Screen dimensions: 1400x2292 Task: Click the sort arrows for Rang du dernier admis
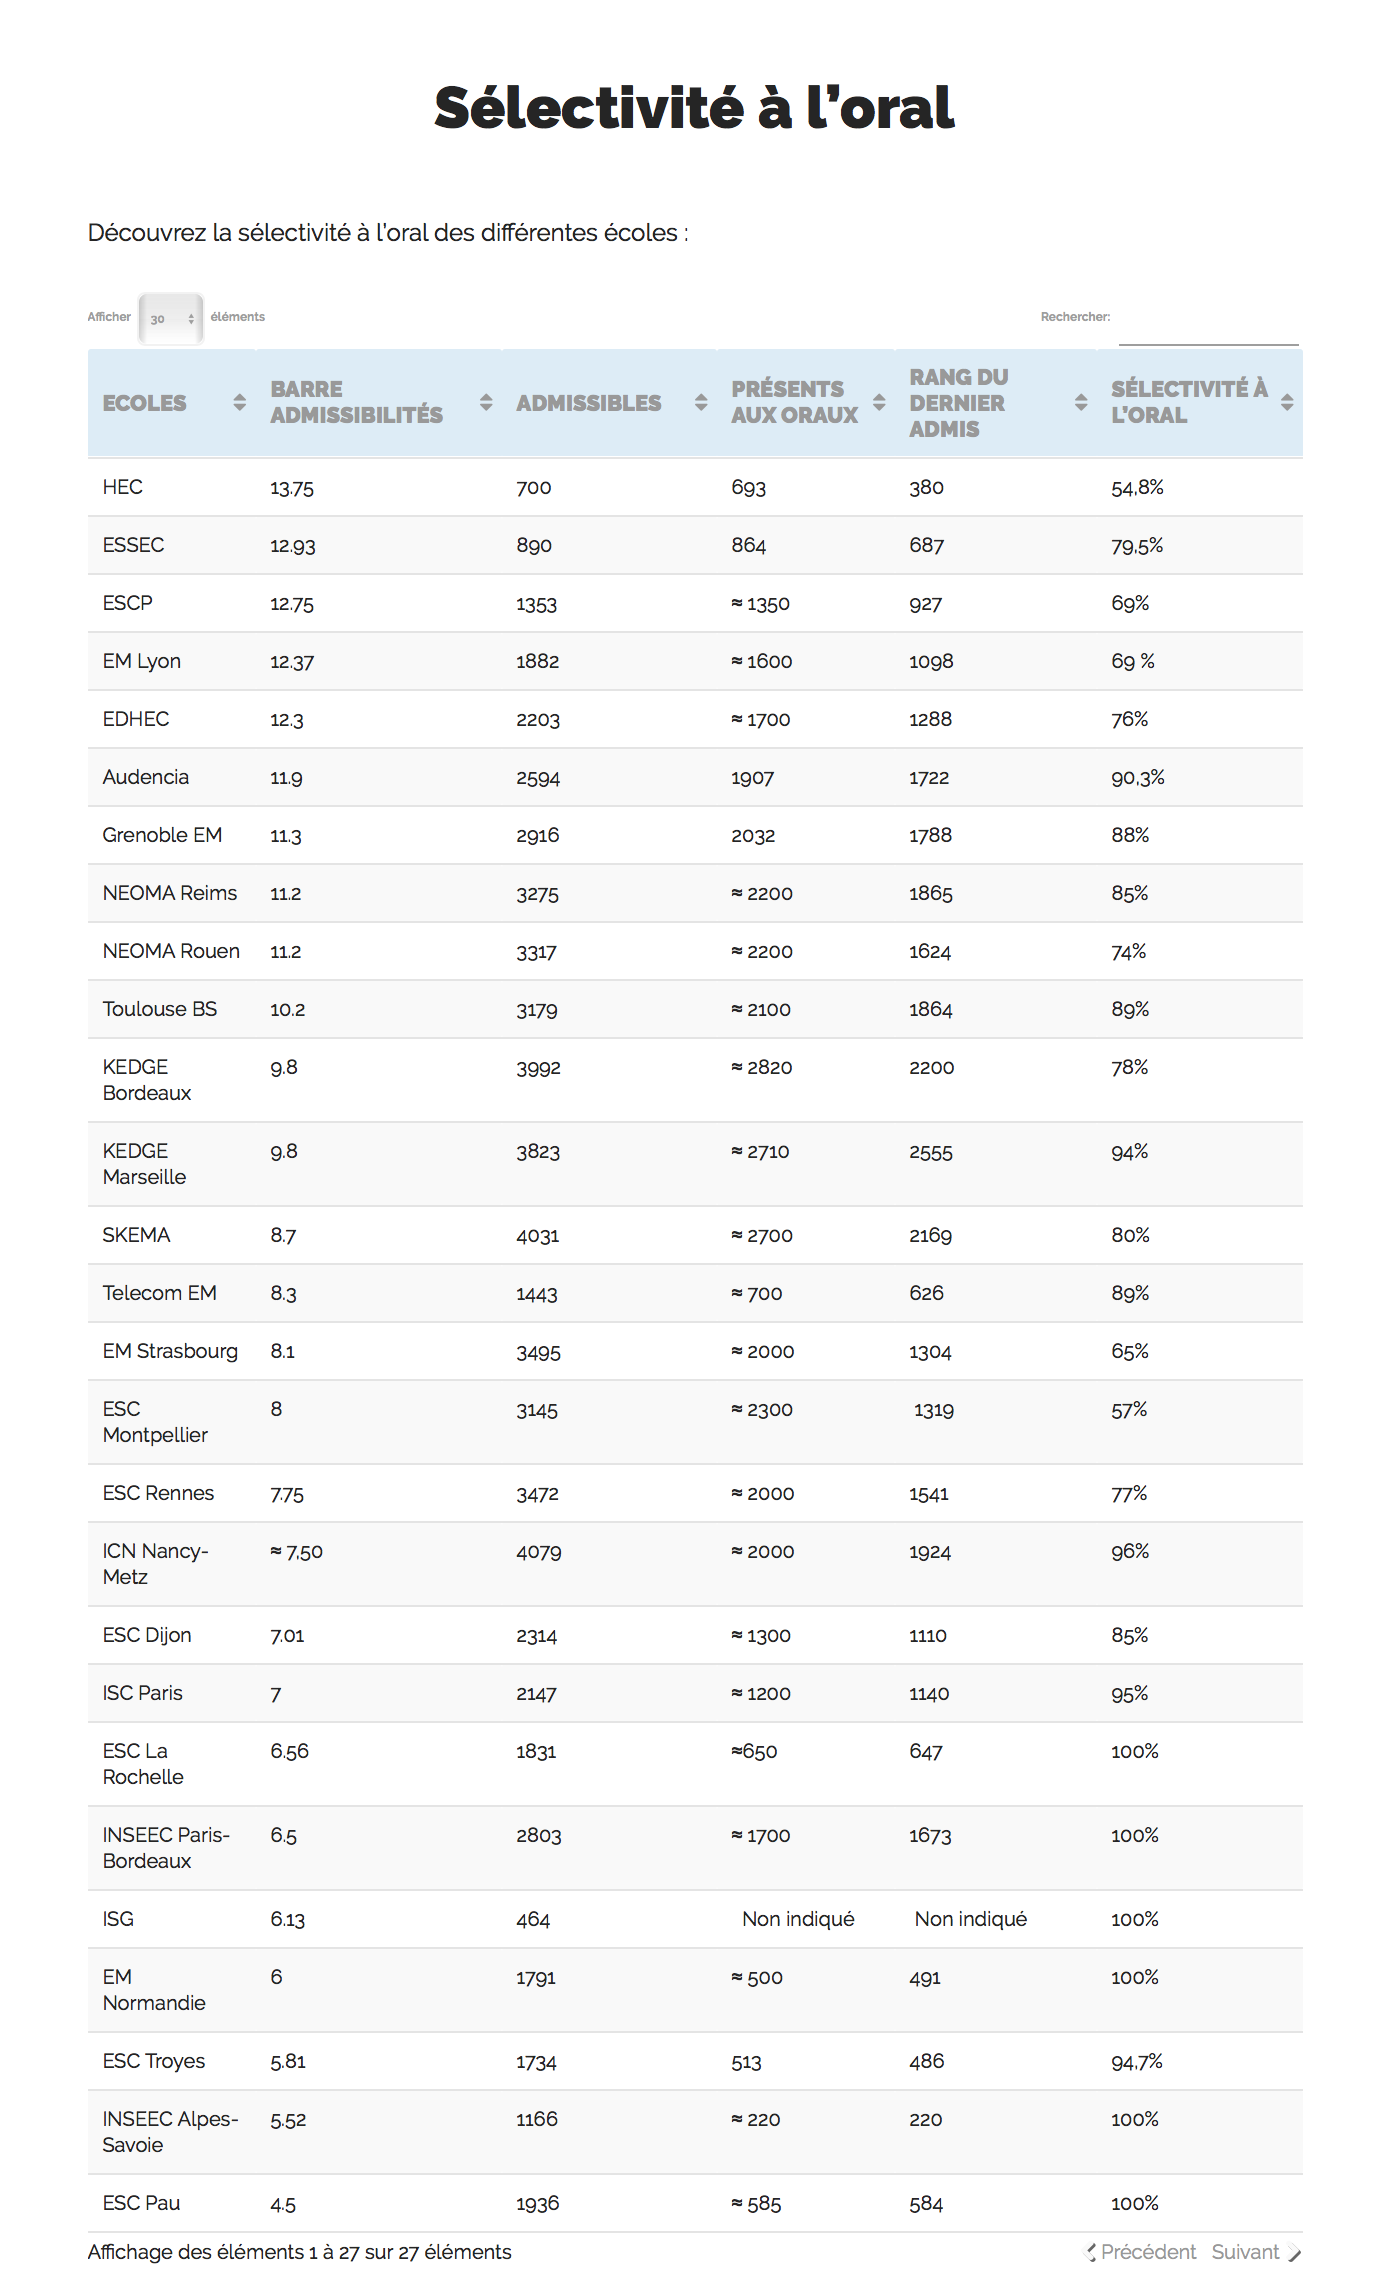point(1081,402)
